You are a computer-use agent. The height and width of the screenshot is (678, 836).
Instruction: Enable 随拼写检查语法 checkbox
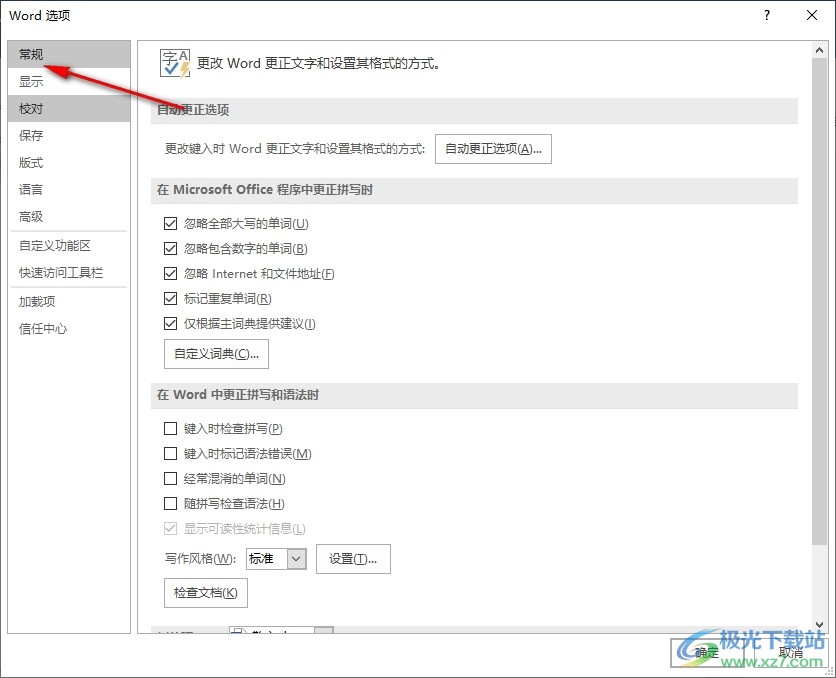(171, 504)
